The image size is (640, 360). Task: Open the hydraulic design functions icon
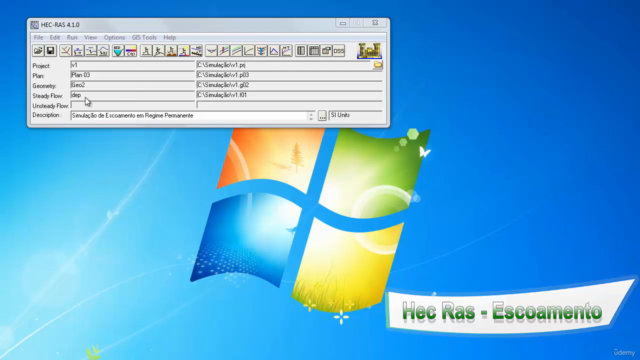pos(197,51)
